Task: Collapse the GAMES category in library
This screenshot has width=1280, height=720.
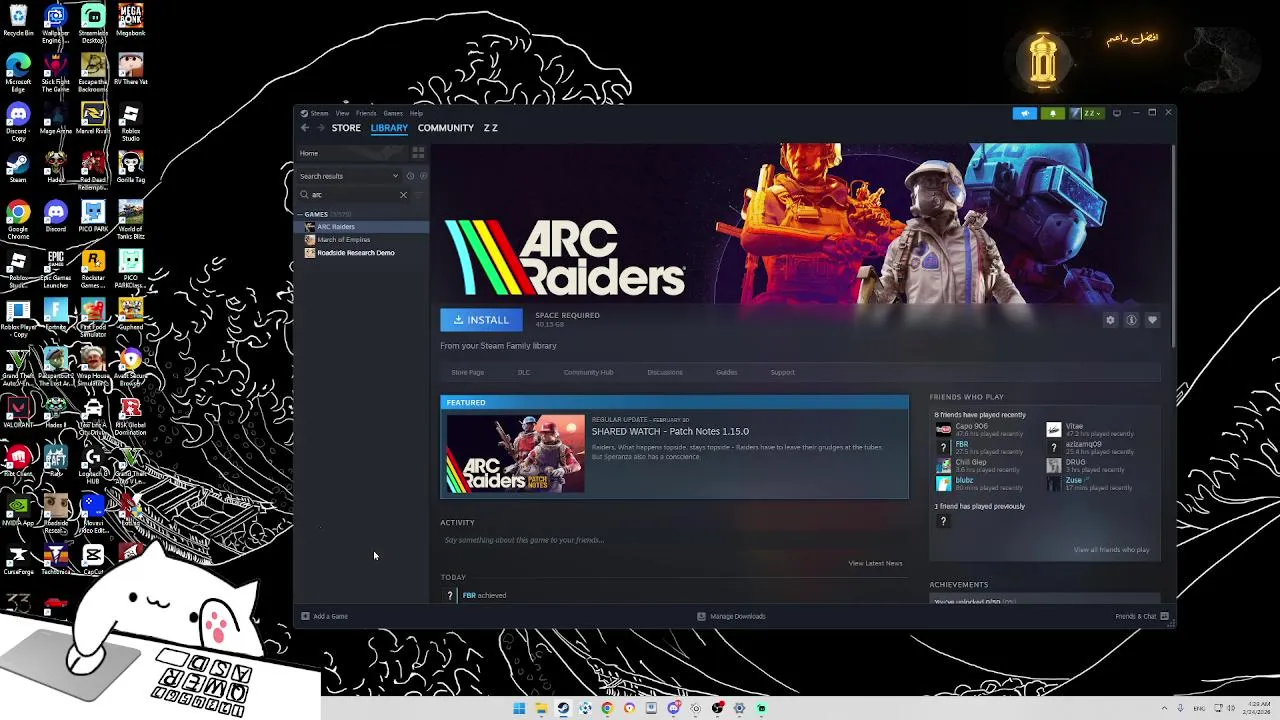Action: coord(299,214)
